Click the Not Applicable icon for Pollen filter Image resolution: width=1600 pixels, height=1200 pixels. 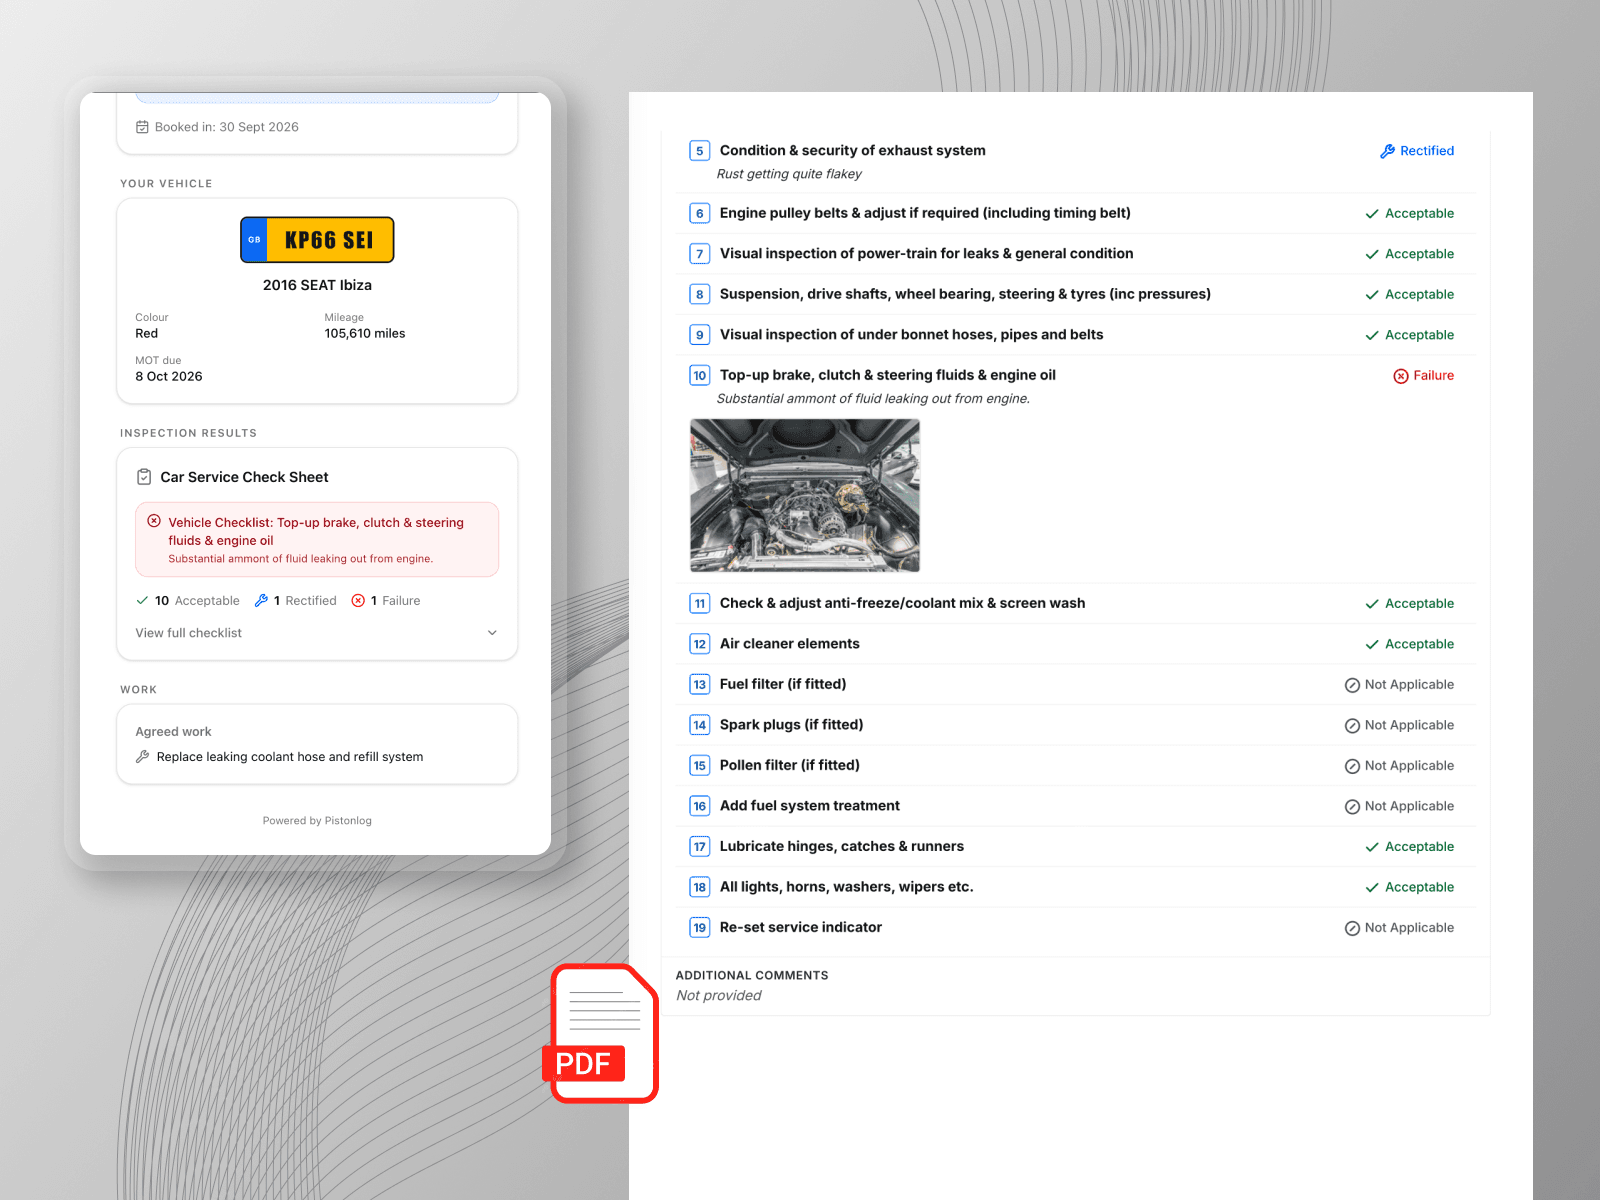(x=1352, y=766)
